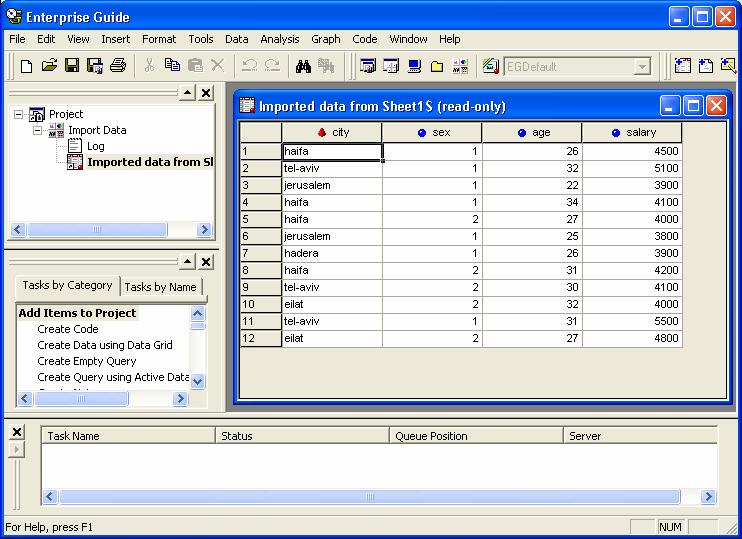Open the Insert menu
This screenshot has height=539, width=742.
(115, 39)
